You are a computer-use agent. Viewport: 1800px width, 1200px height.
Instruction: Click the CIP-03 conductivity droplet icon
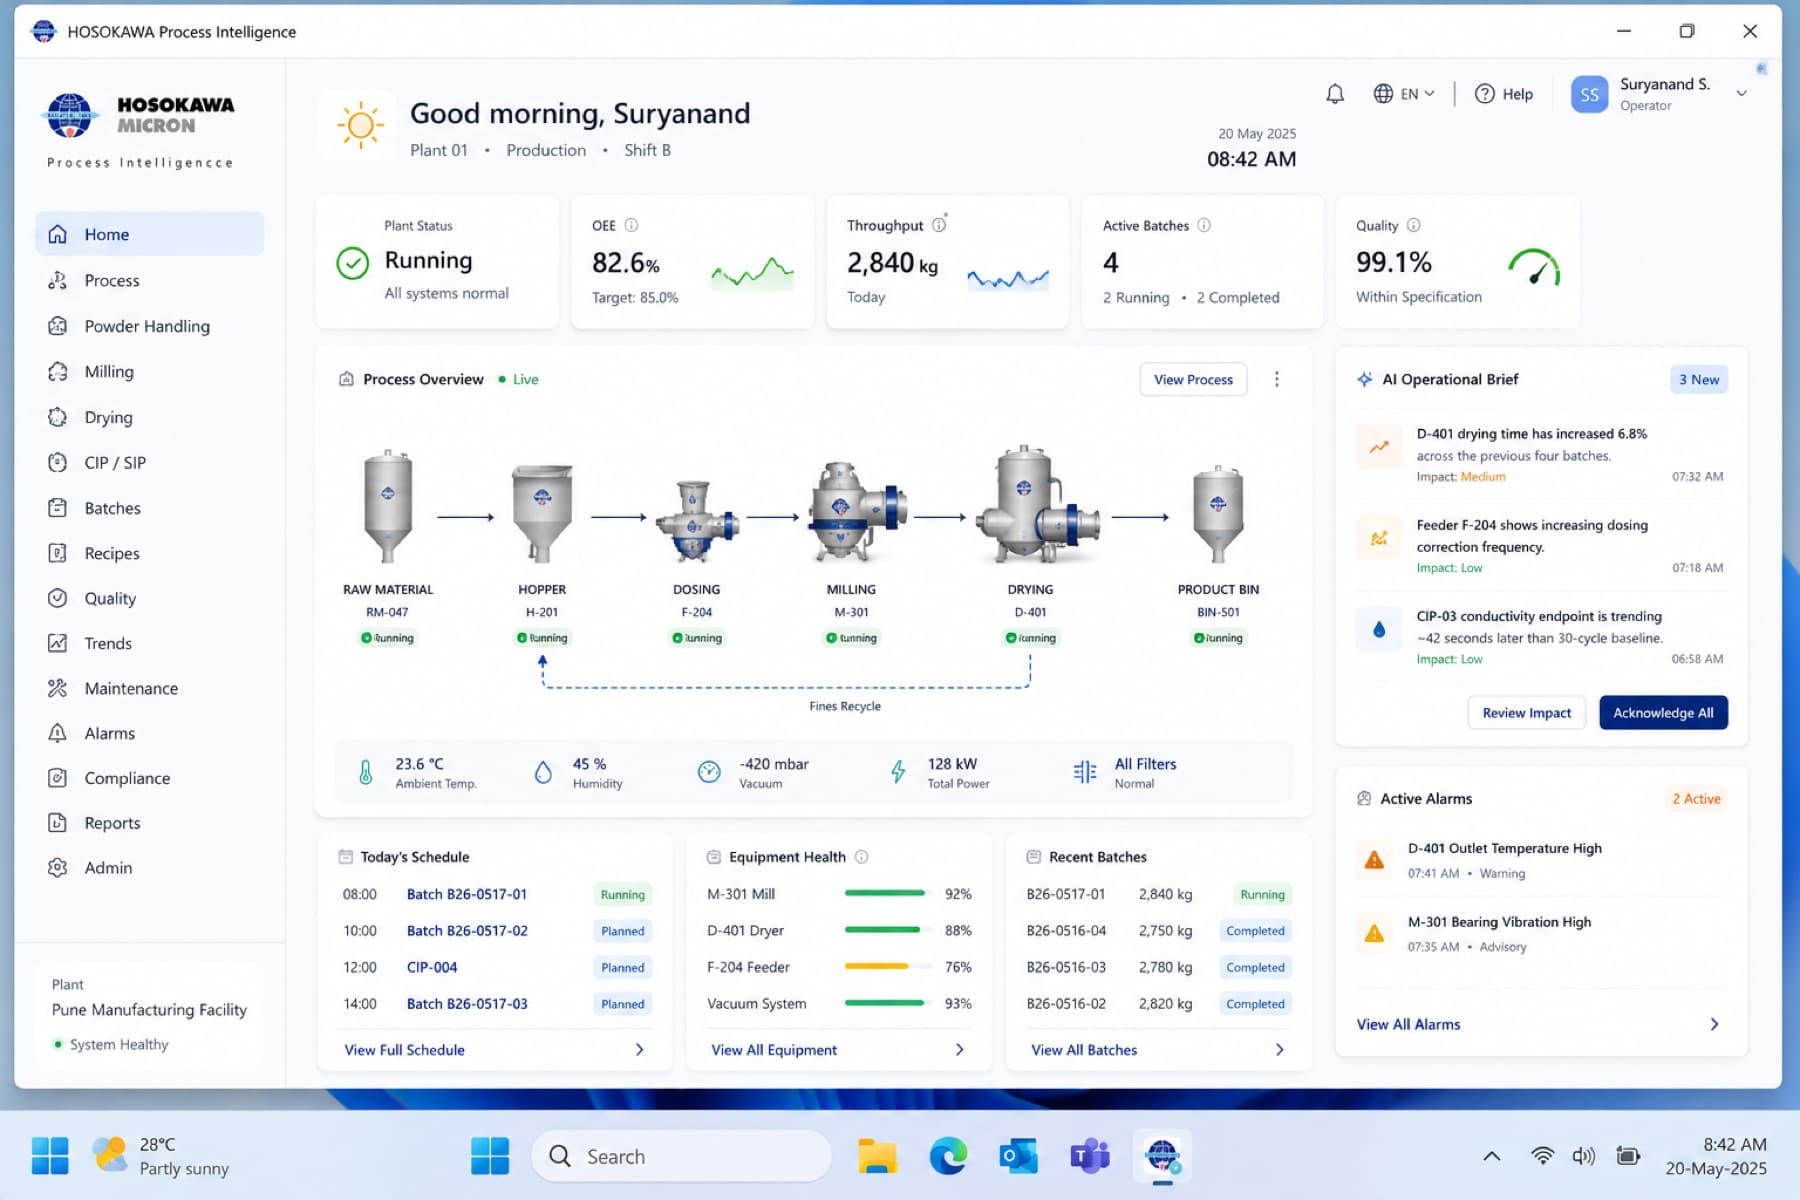click(x=1379, y=630)
